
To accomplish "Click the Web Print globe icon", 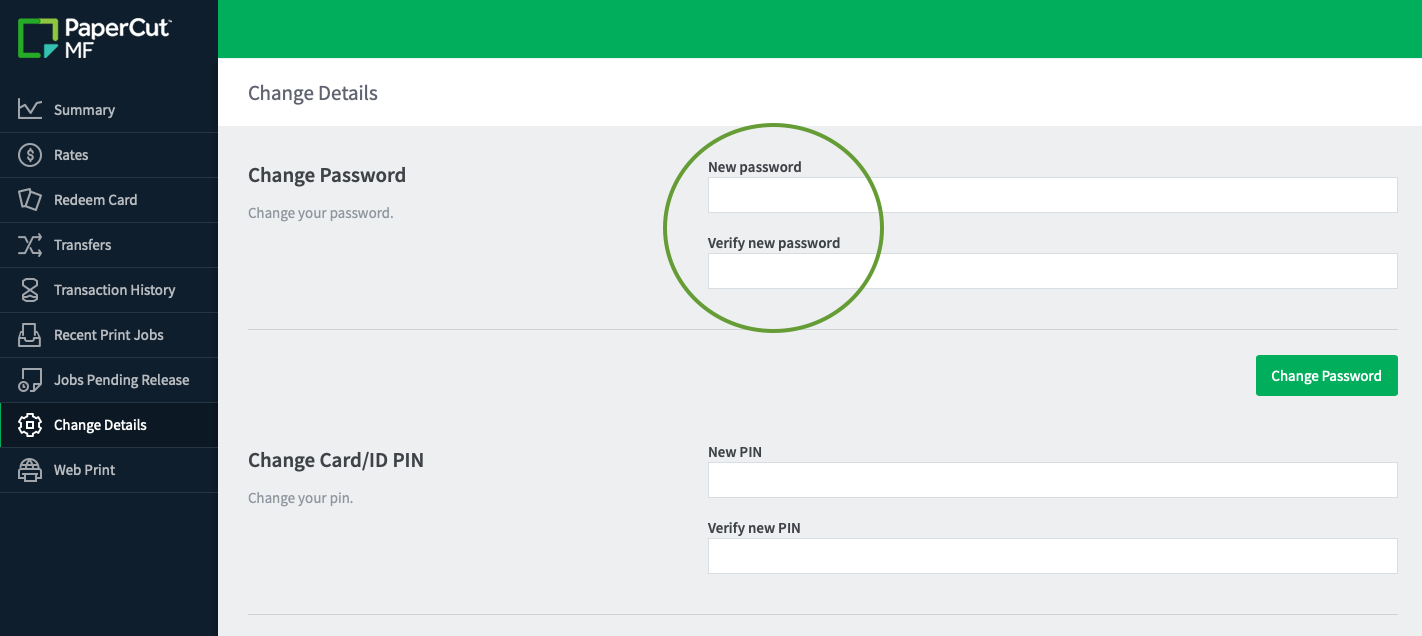I will click(30, 469).
